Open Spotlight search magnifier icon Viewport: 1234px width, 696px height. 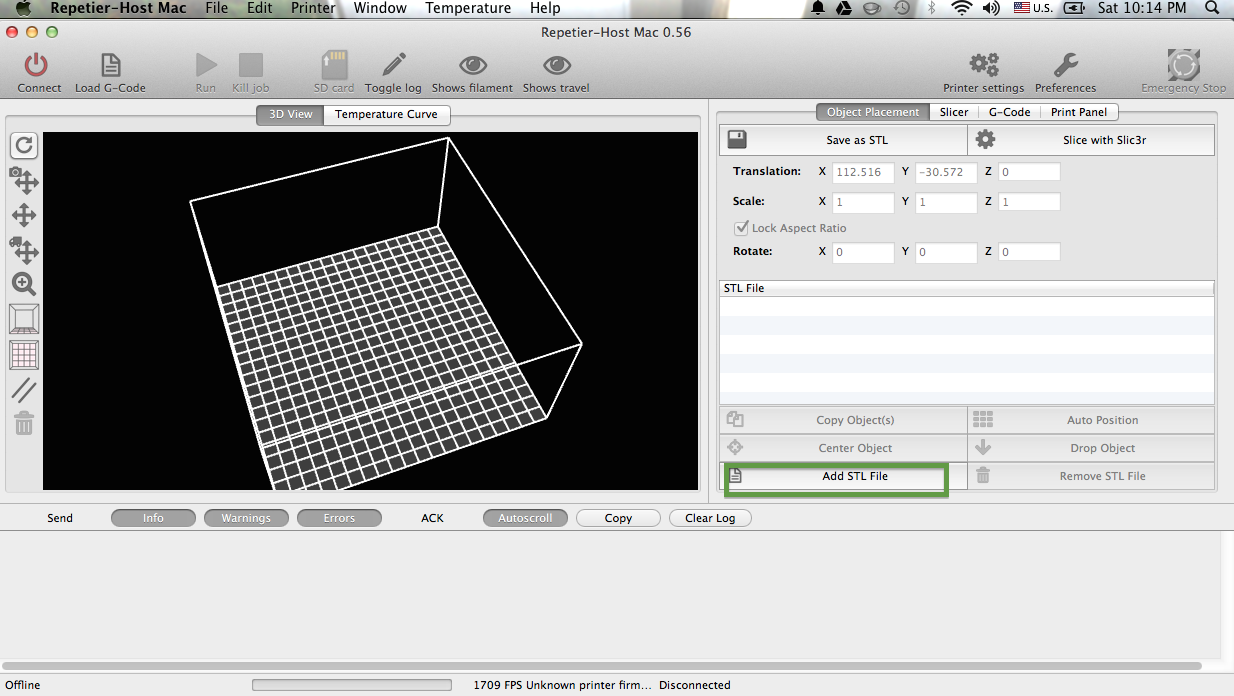[x=1211, y=8]
